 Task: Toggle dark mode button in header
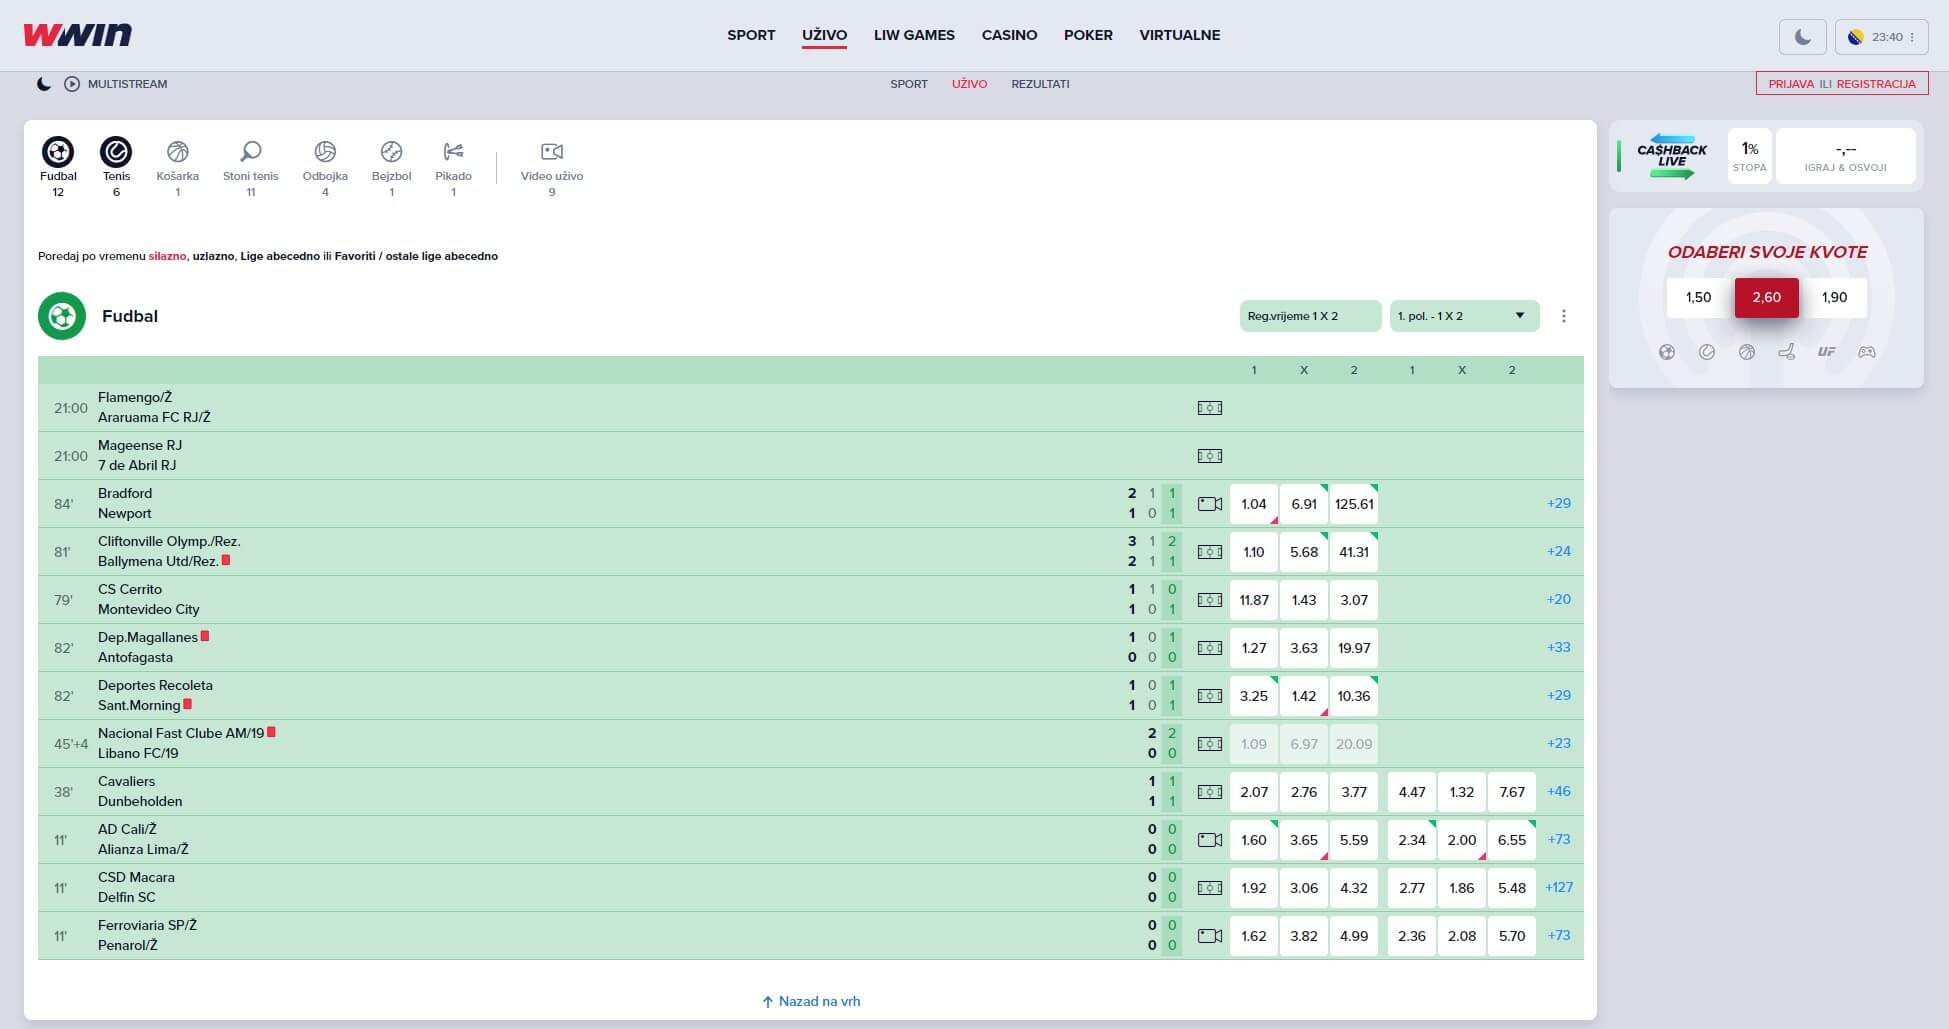click(1803, 37)
